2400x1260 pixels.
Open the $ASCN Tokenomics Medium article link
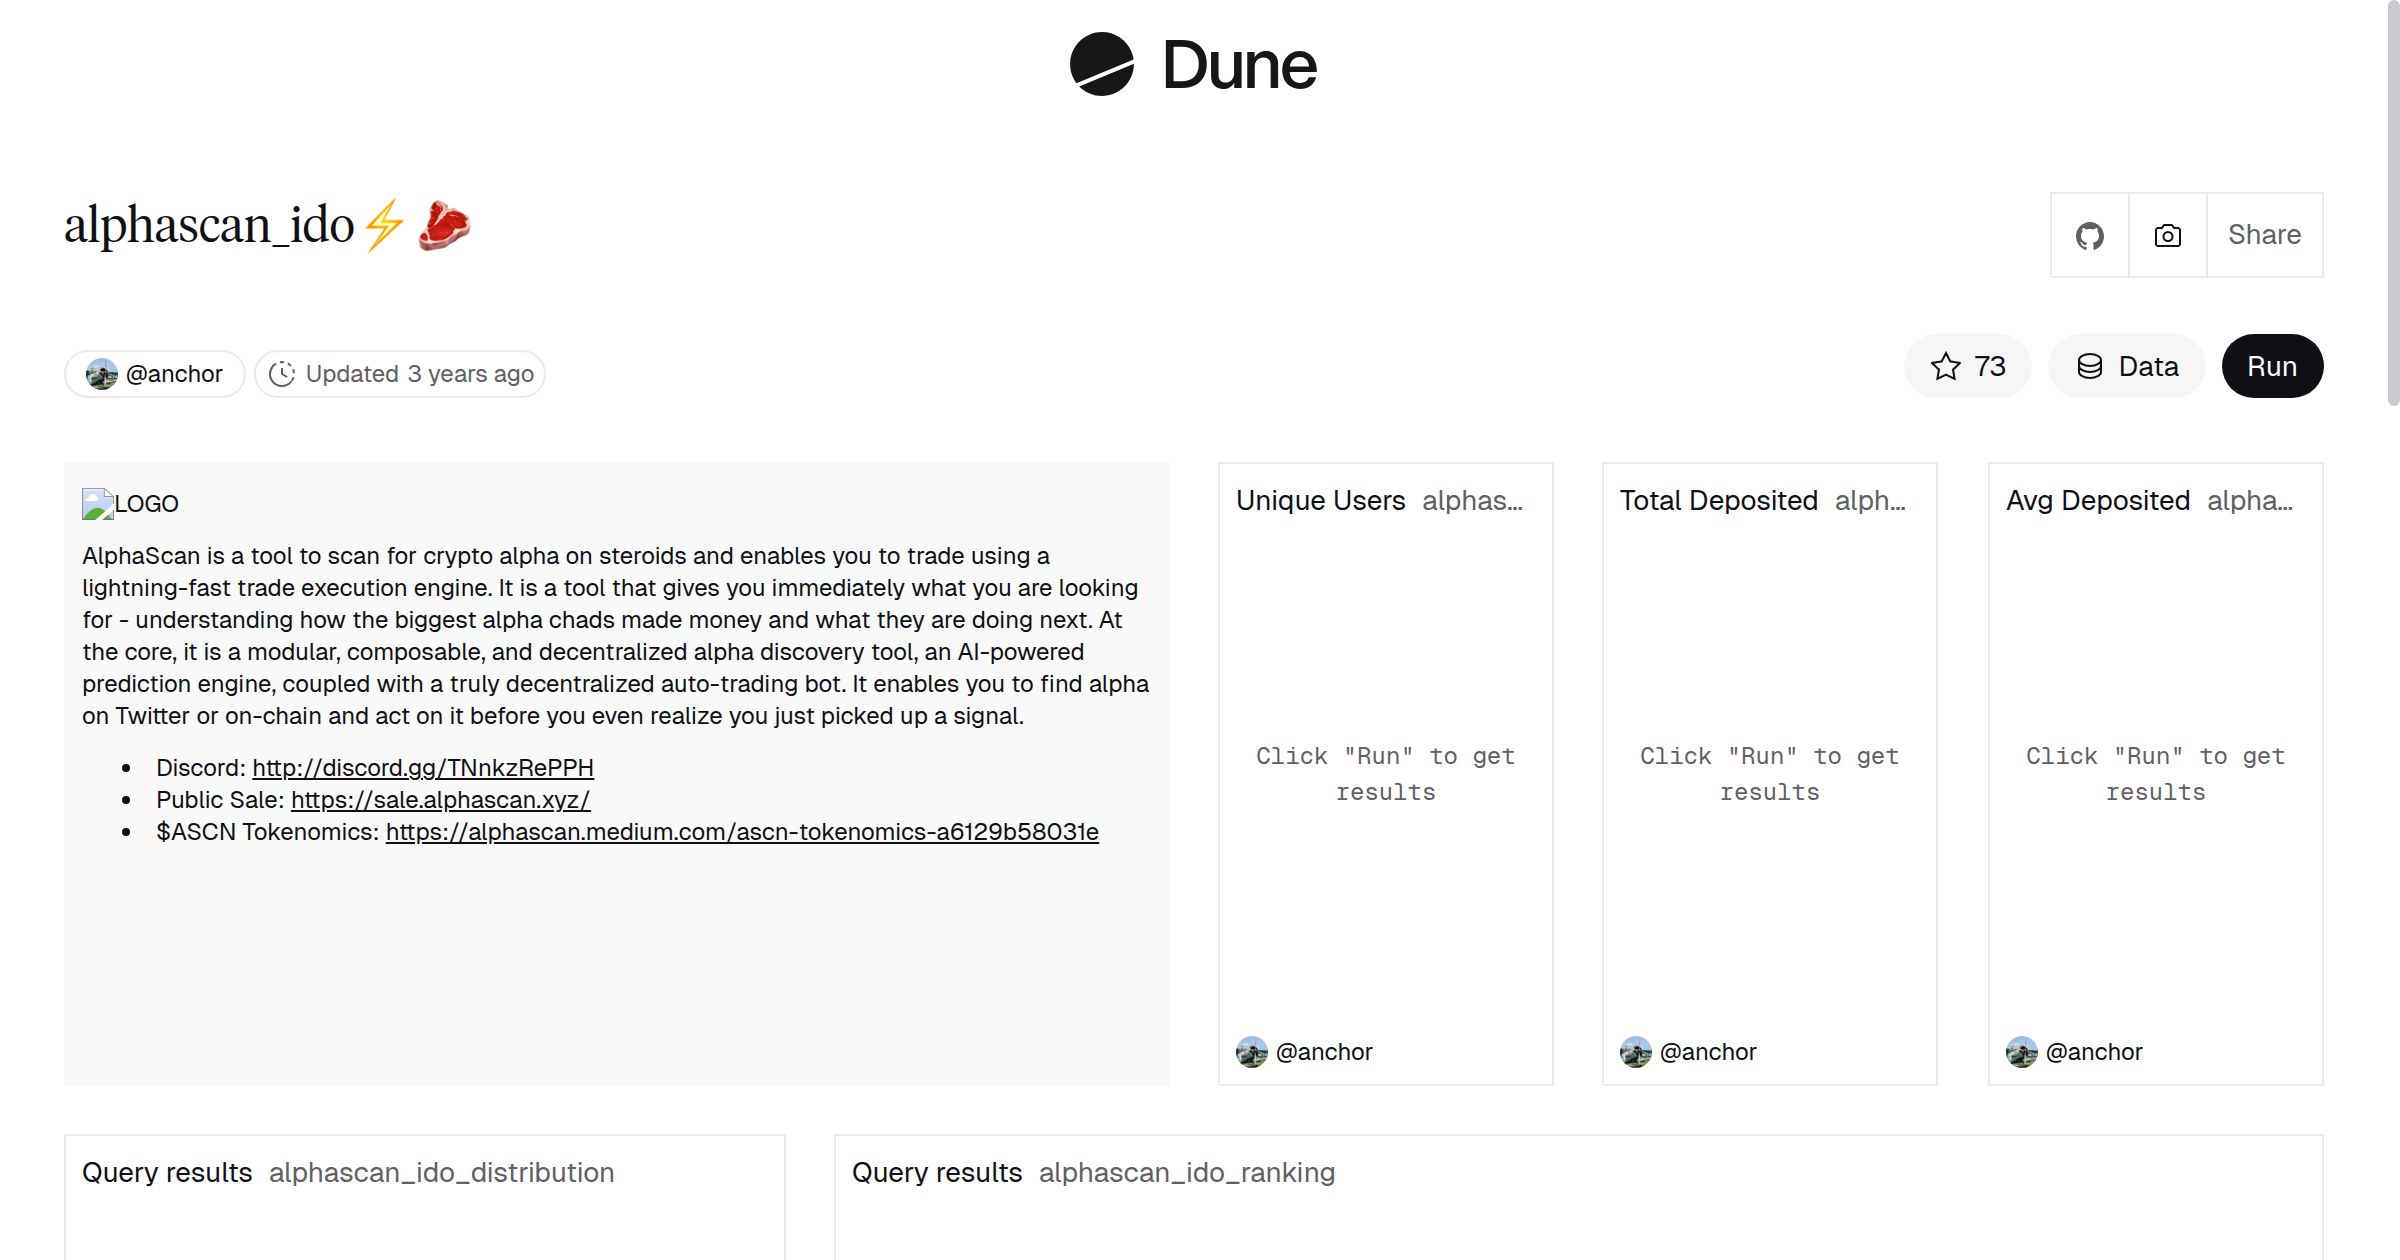click(742, 831)
